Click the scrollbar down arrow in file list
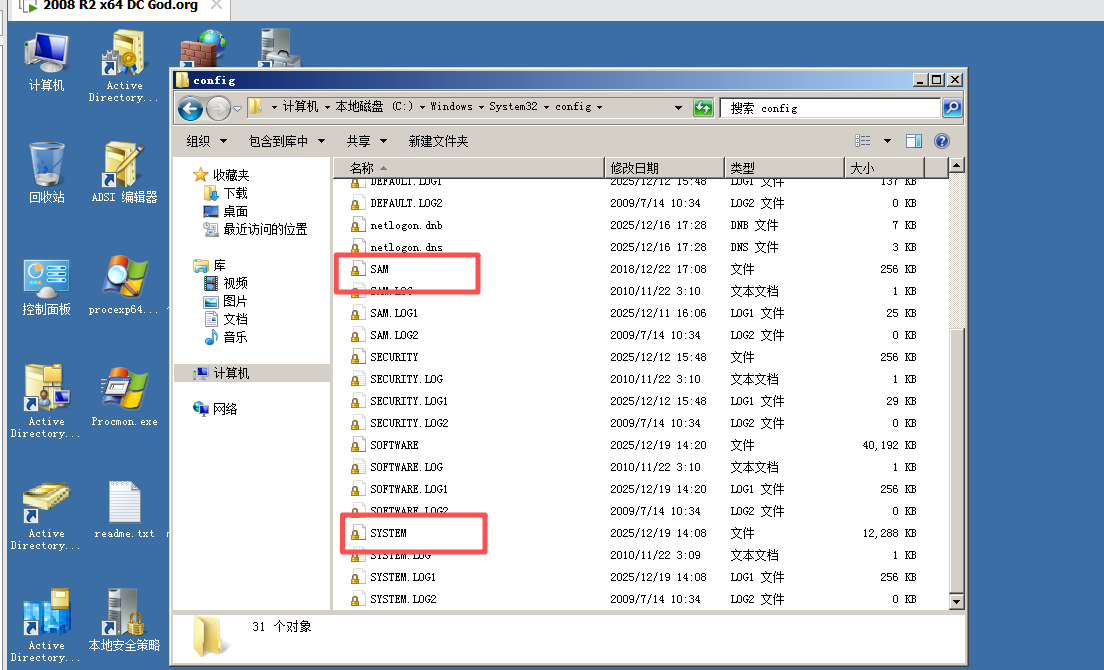Viewport: 1104px width, 670px height. (956, 601)
